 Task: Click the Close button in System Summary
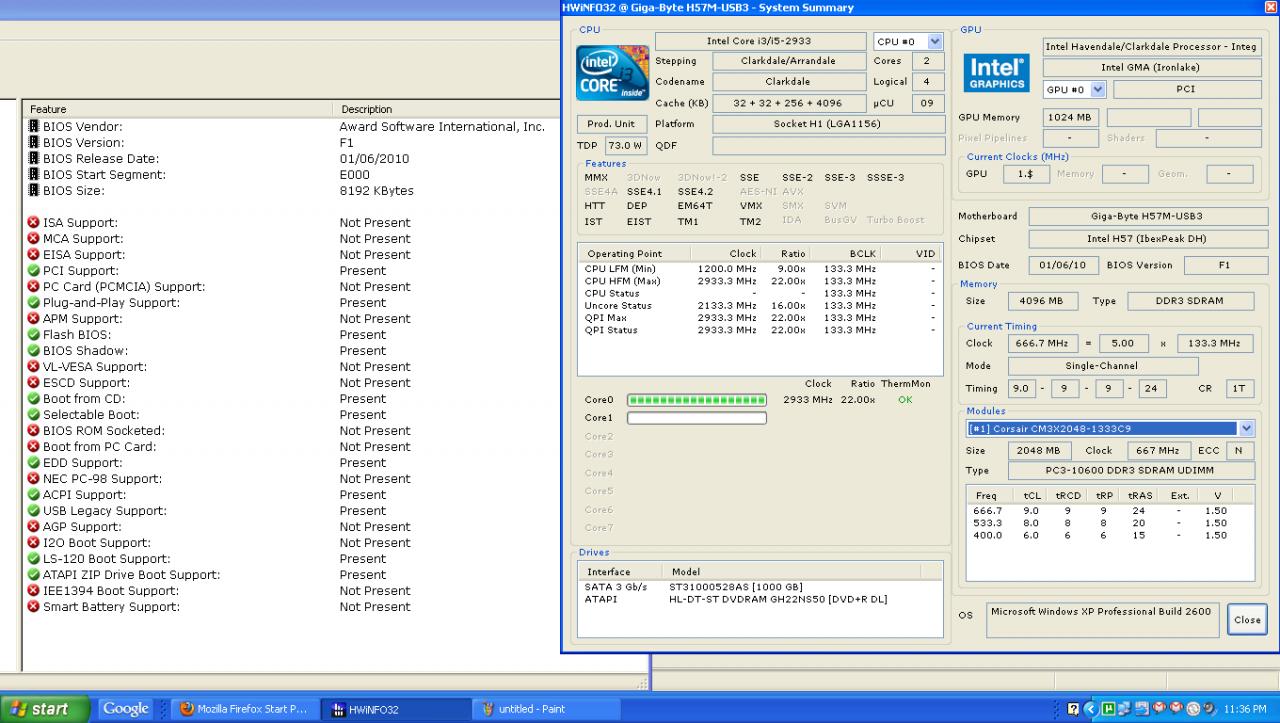click(1247, 619)
